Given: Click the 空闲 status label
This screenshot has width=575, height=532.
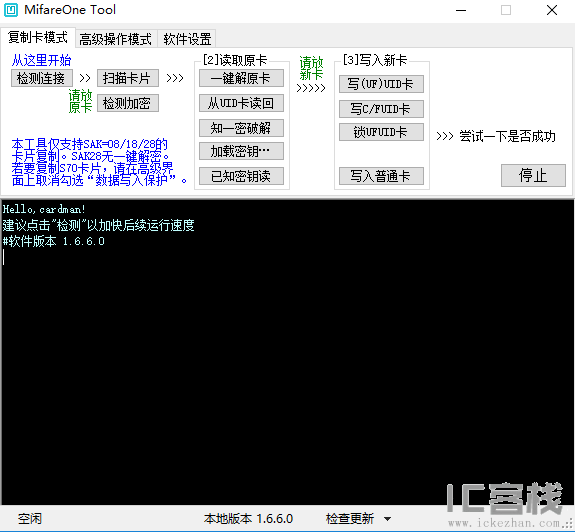Looking at the screenshot, I should (x=30, y=518).
